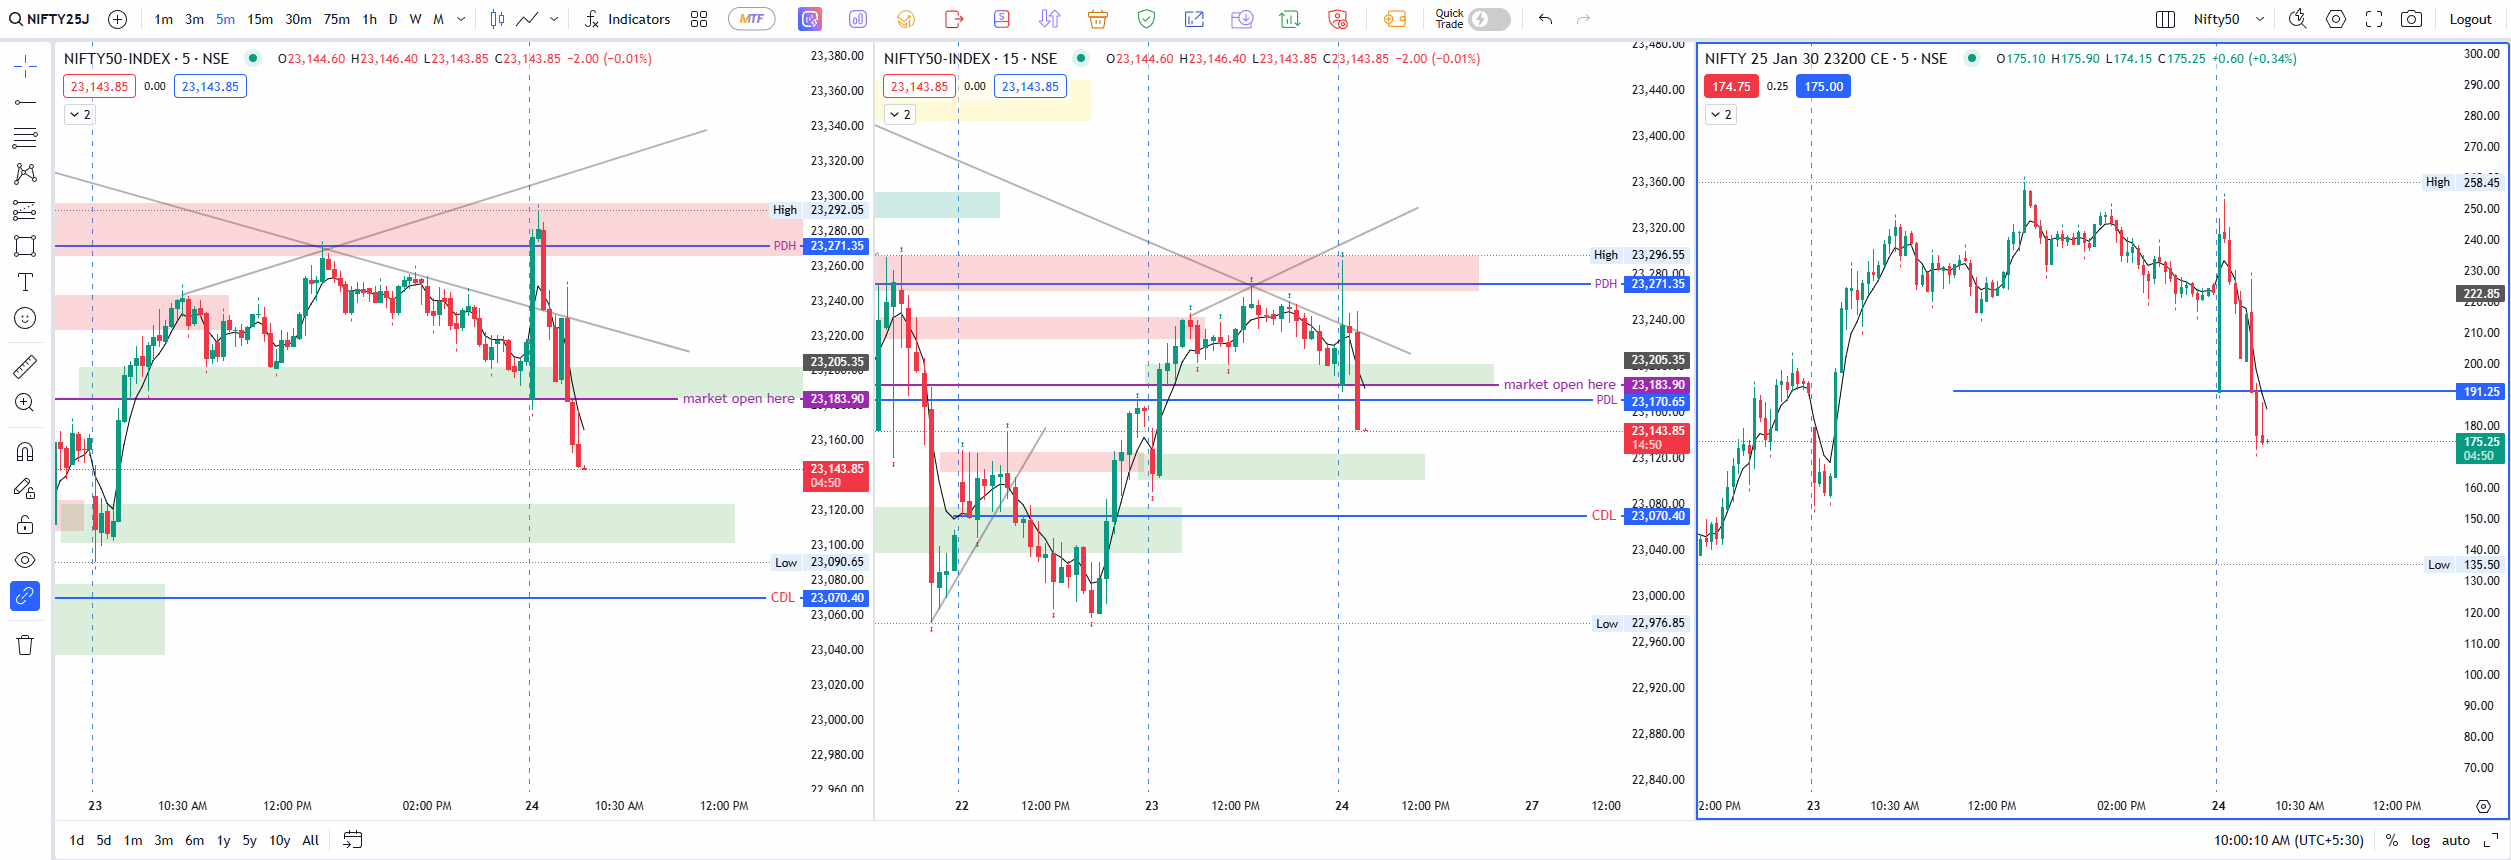Open the green chart download icon
2511x860 pixels.
1290,19
